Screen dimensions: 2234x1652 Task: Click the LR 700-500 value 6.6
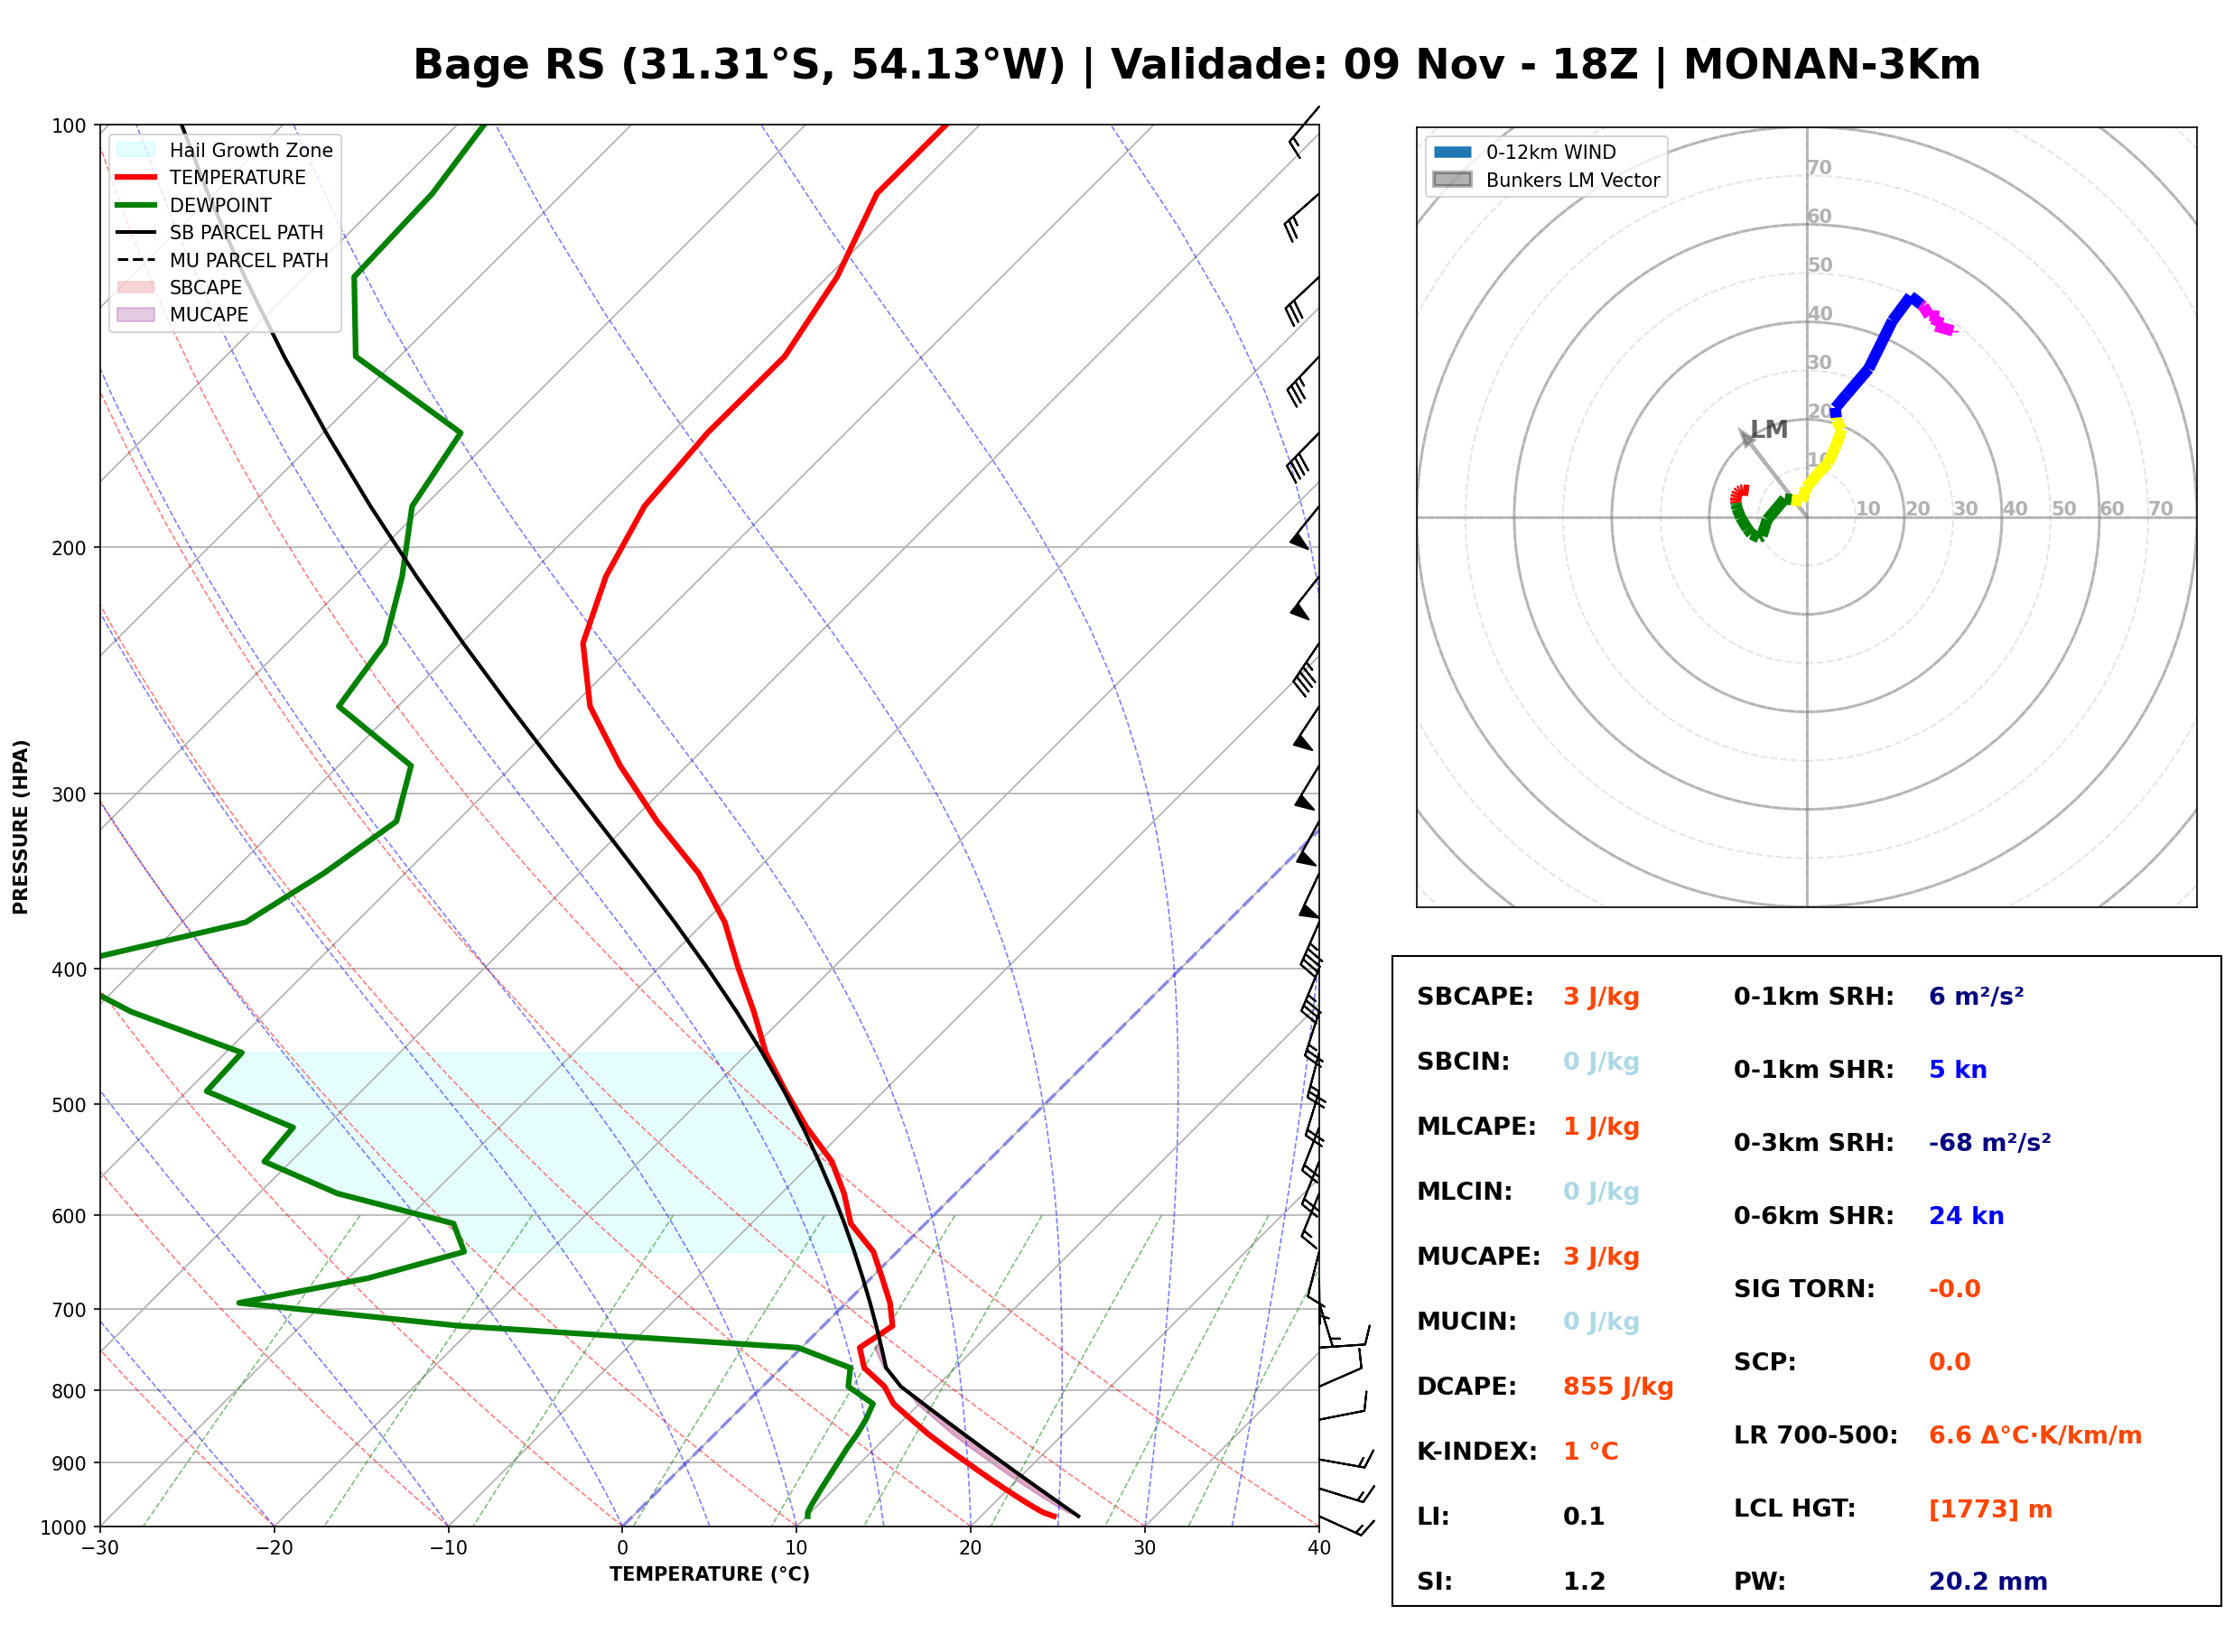(x=2036, y=1436)
